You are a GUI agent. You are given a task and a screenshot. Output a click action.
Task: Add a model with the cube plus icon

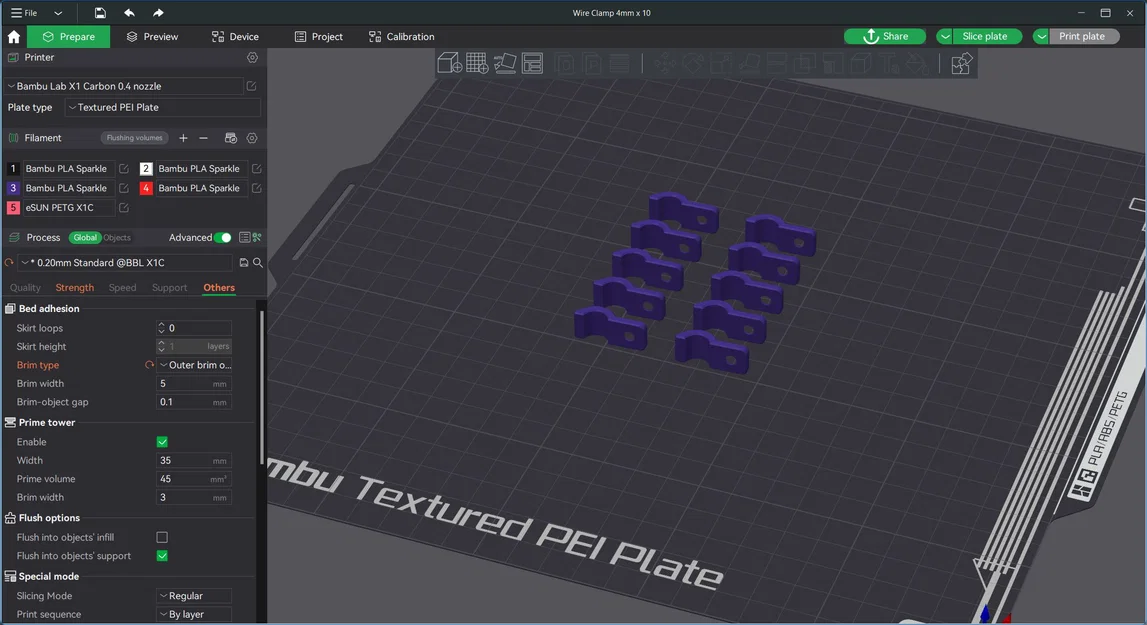click(449, 64)
